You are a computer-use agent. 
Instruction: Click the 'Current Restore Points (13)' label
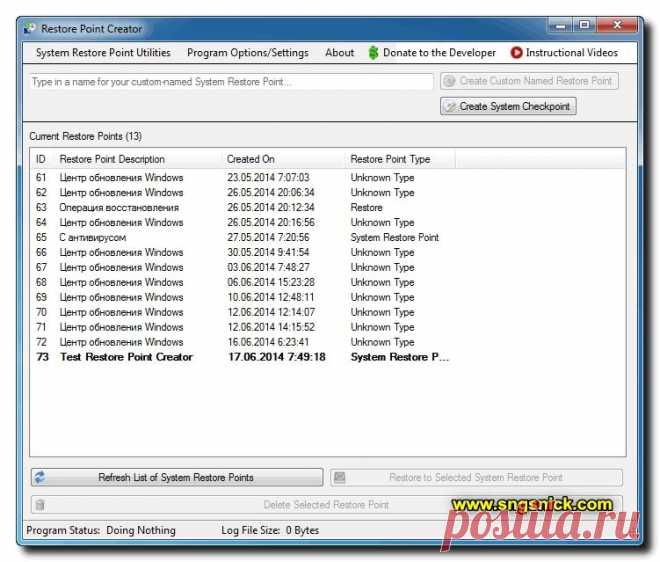[x=85, y=136]
